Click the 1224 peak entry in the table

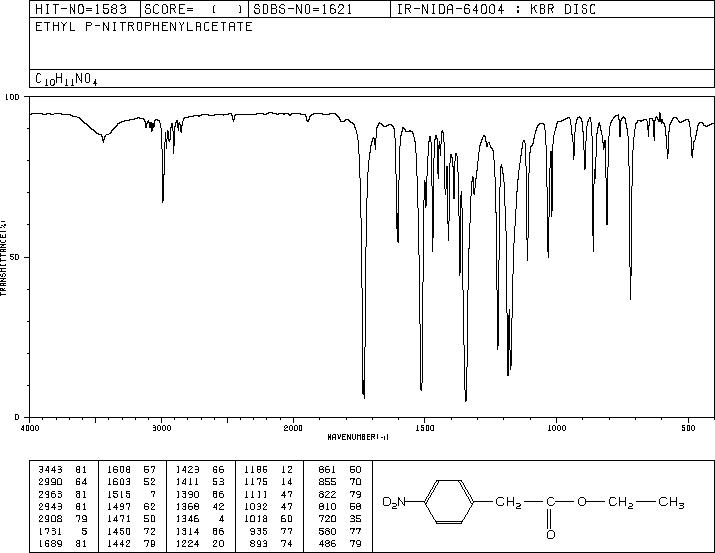point(200,544)
